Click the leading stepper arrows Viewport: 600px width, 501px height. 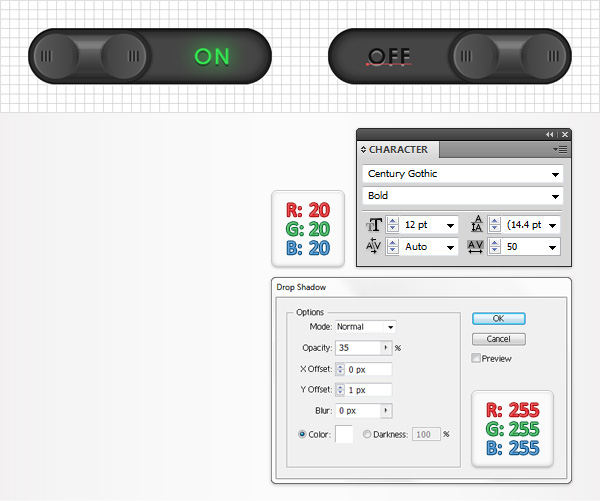pos(494,225)
